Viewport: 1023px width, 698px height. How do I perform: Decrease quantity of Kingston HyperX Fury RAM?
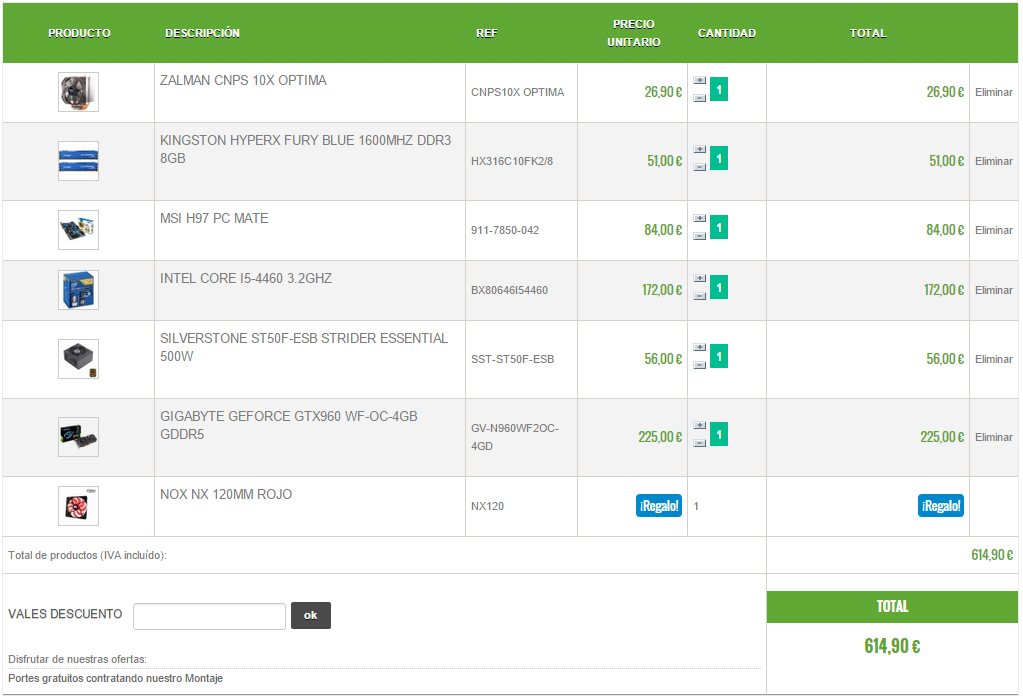(x=699, y=167)
